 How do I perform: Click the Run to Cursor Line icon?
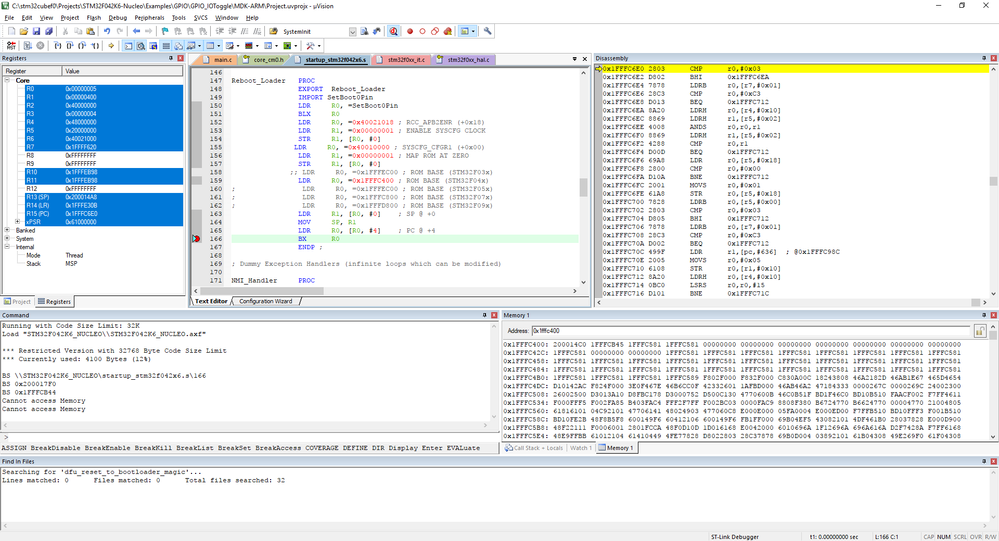point(95,46)
